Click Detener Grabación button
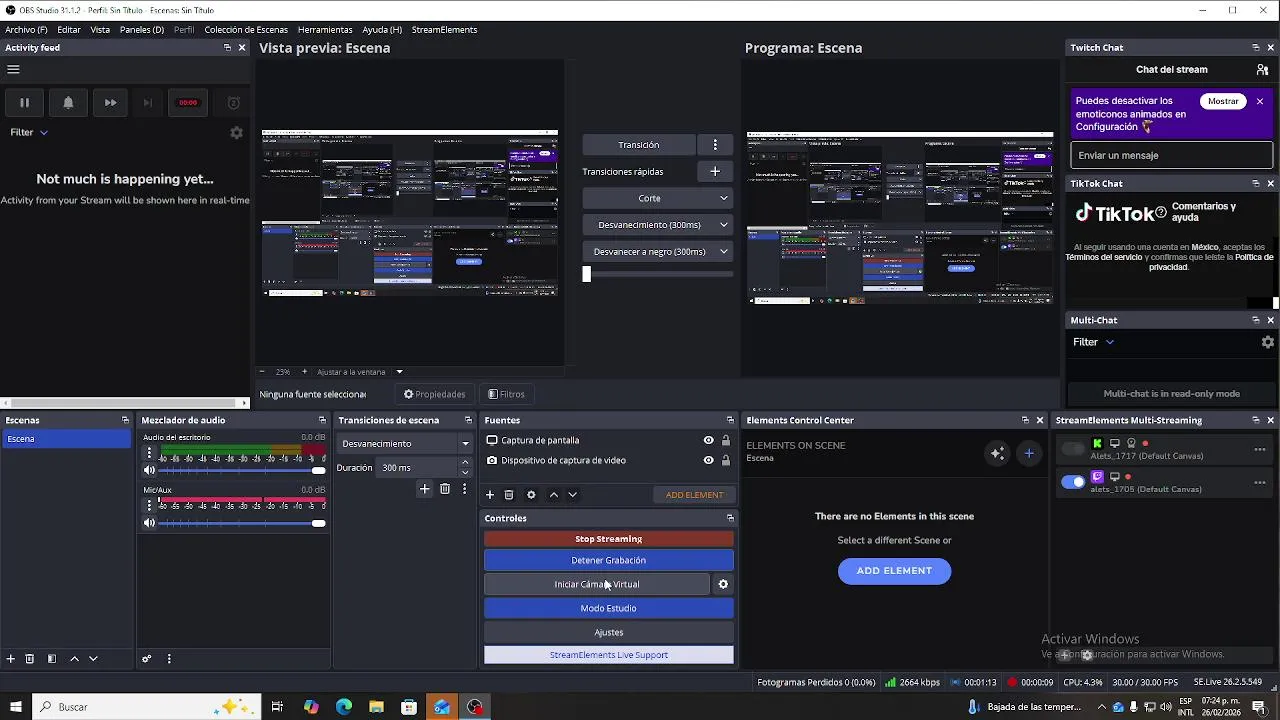The image size is (1280, 720). click(x=609, y=560)
